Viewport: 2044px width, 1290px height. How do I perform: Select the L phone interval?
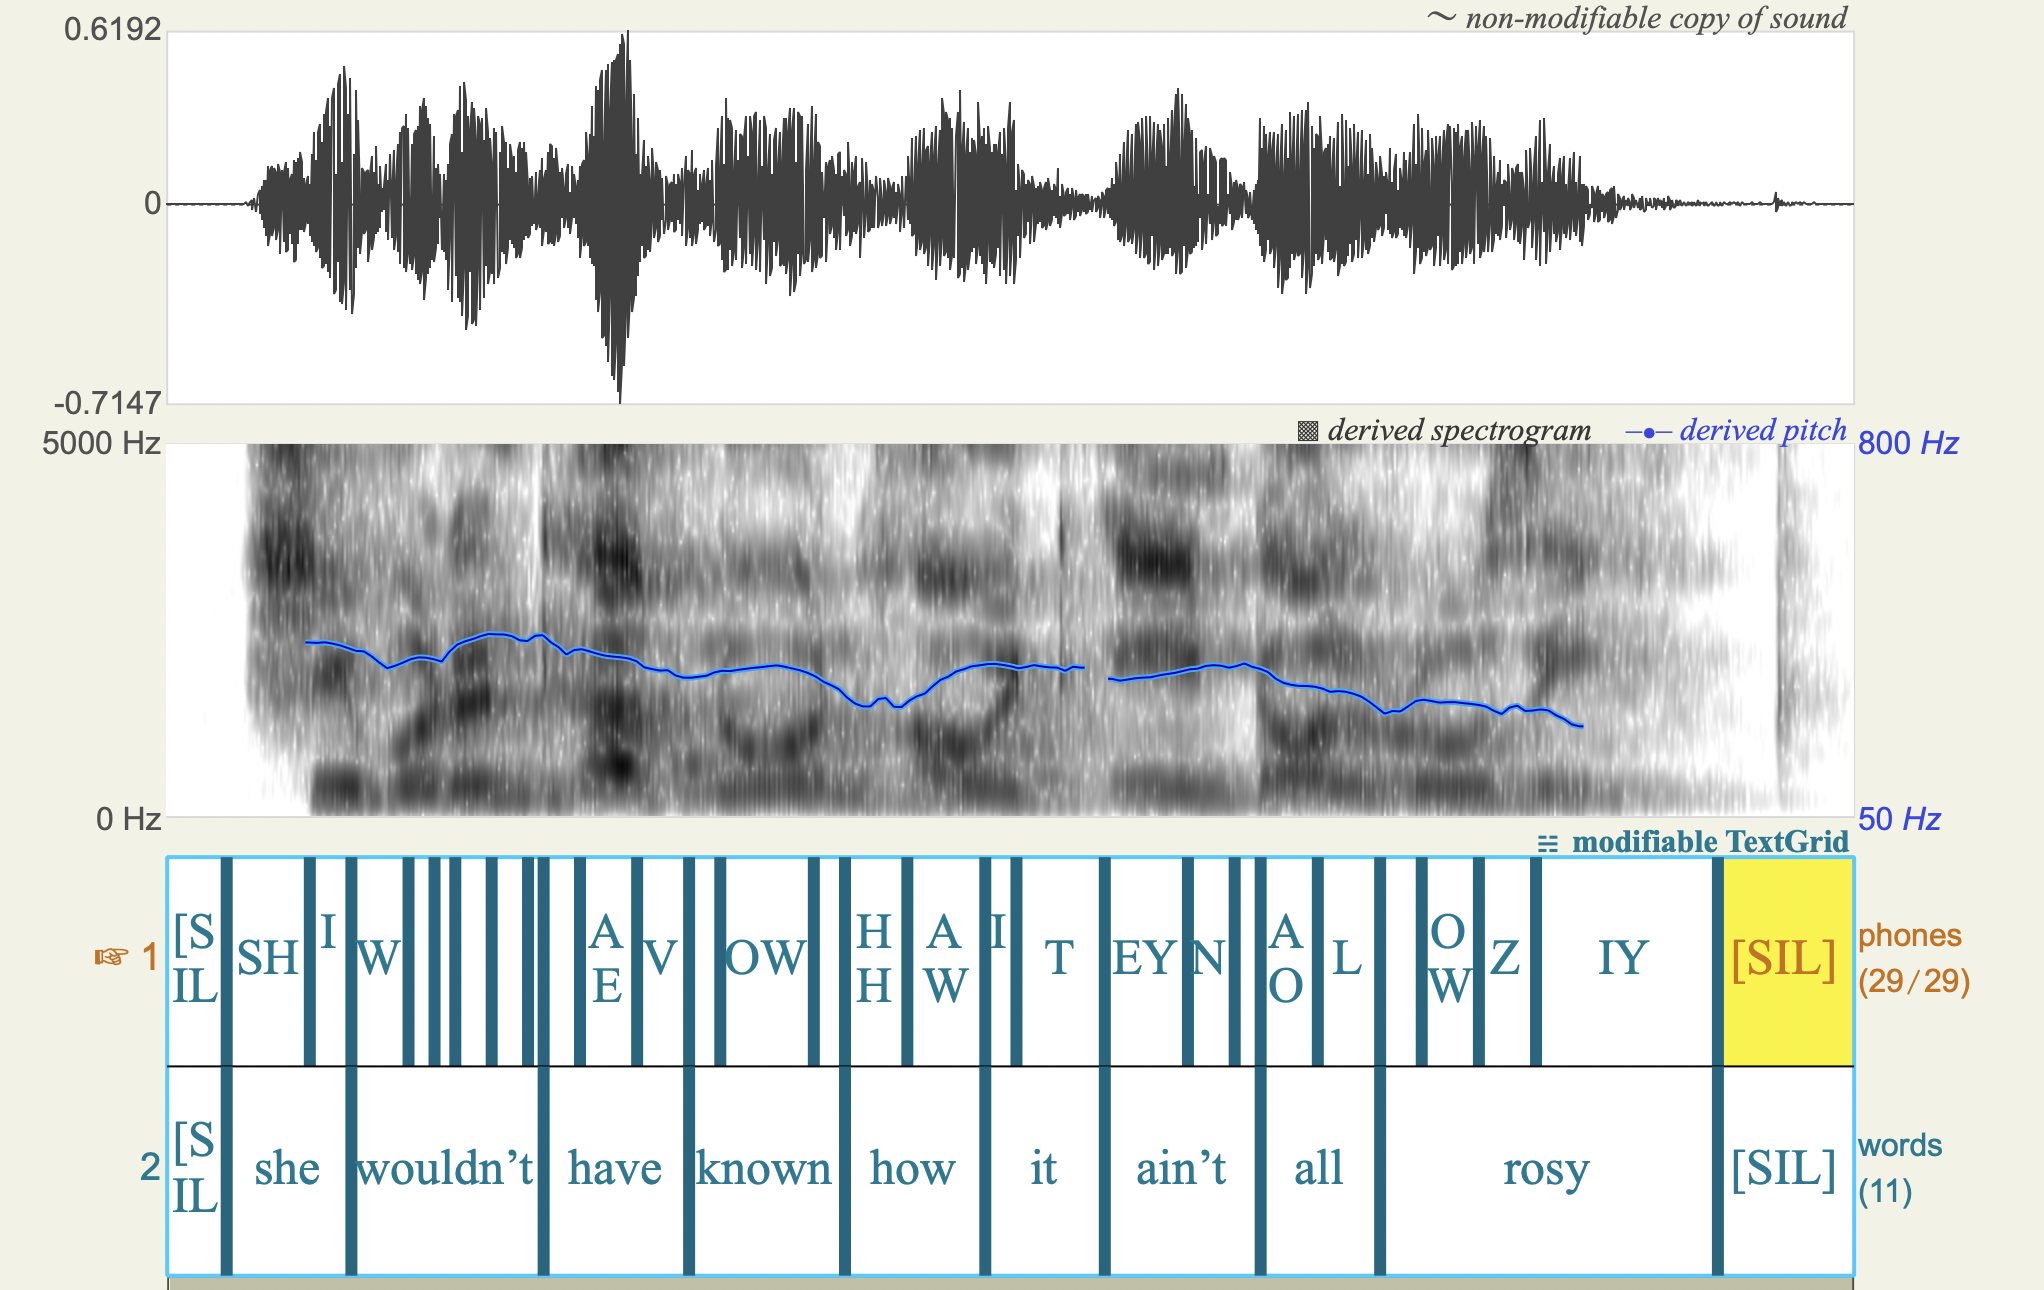(1348, 961)
